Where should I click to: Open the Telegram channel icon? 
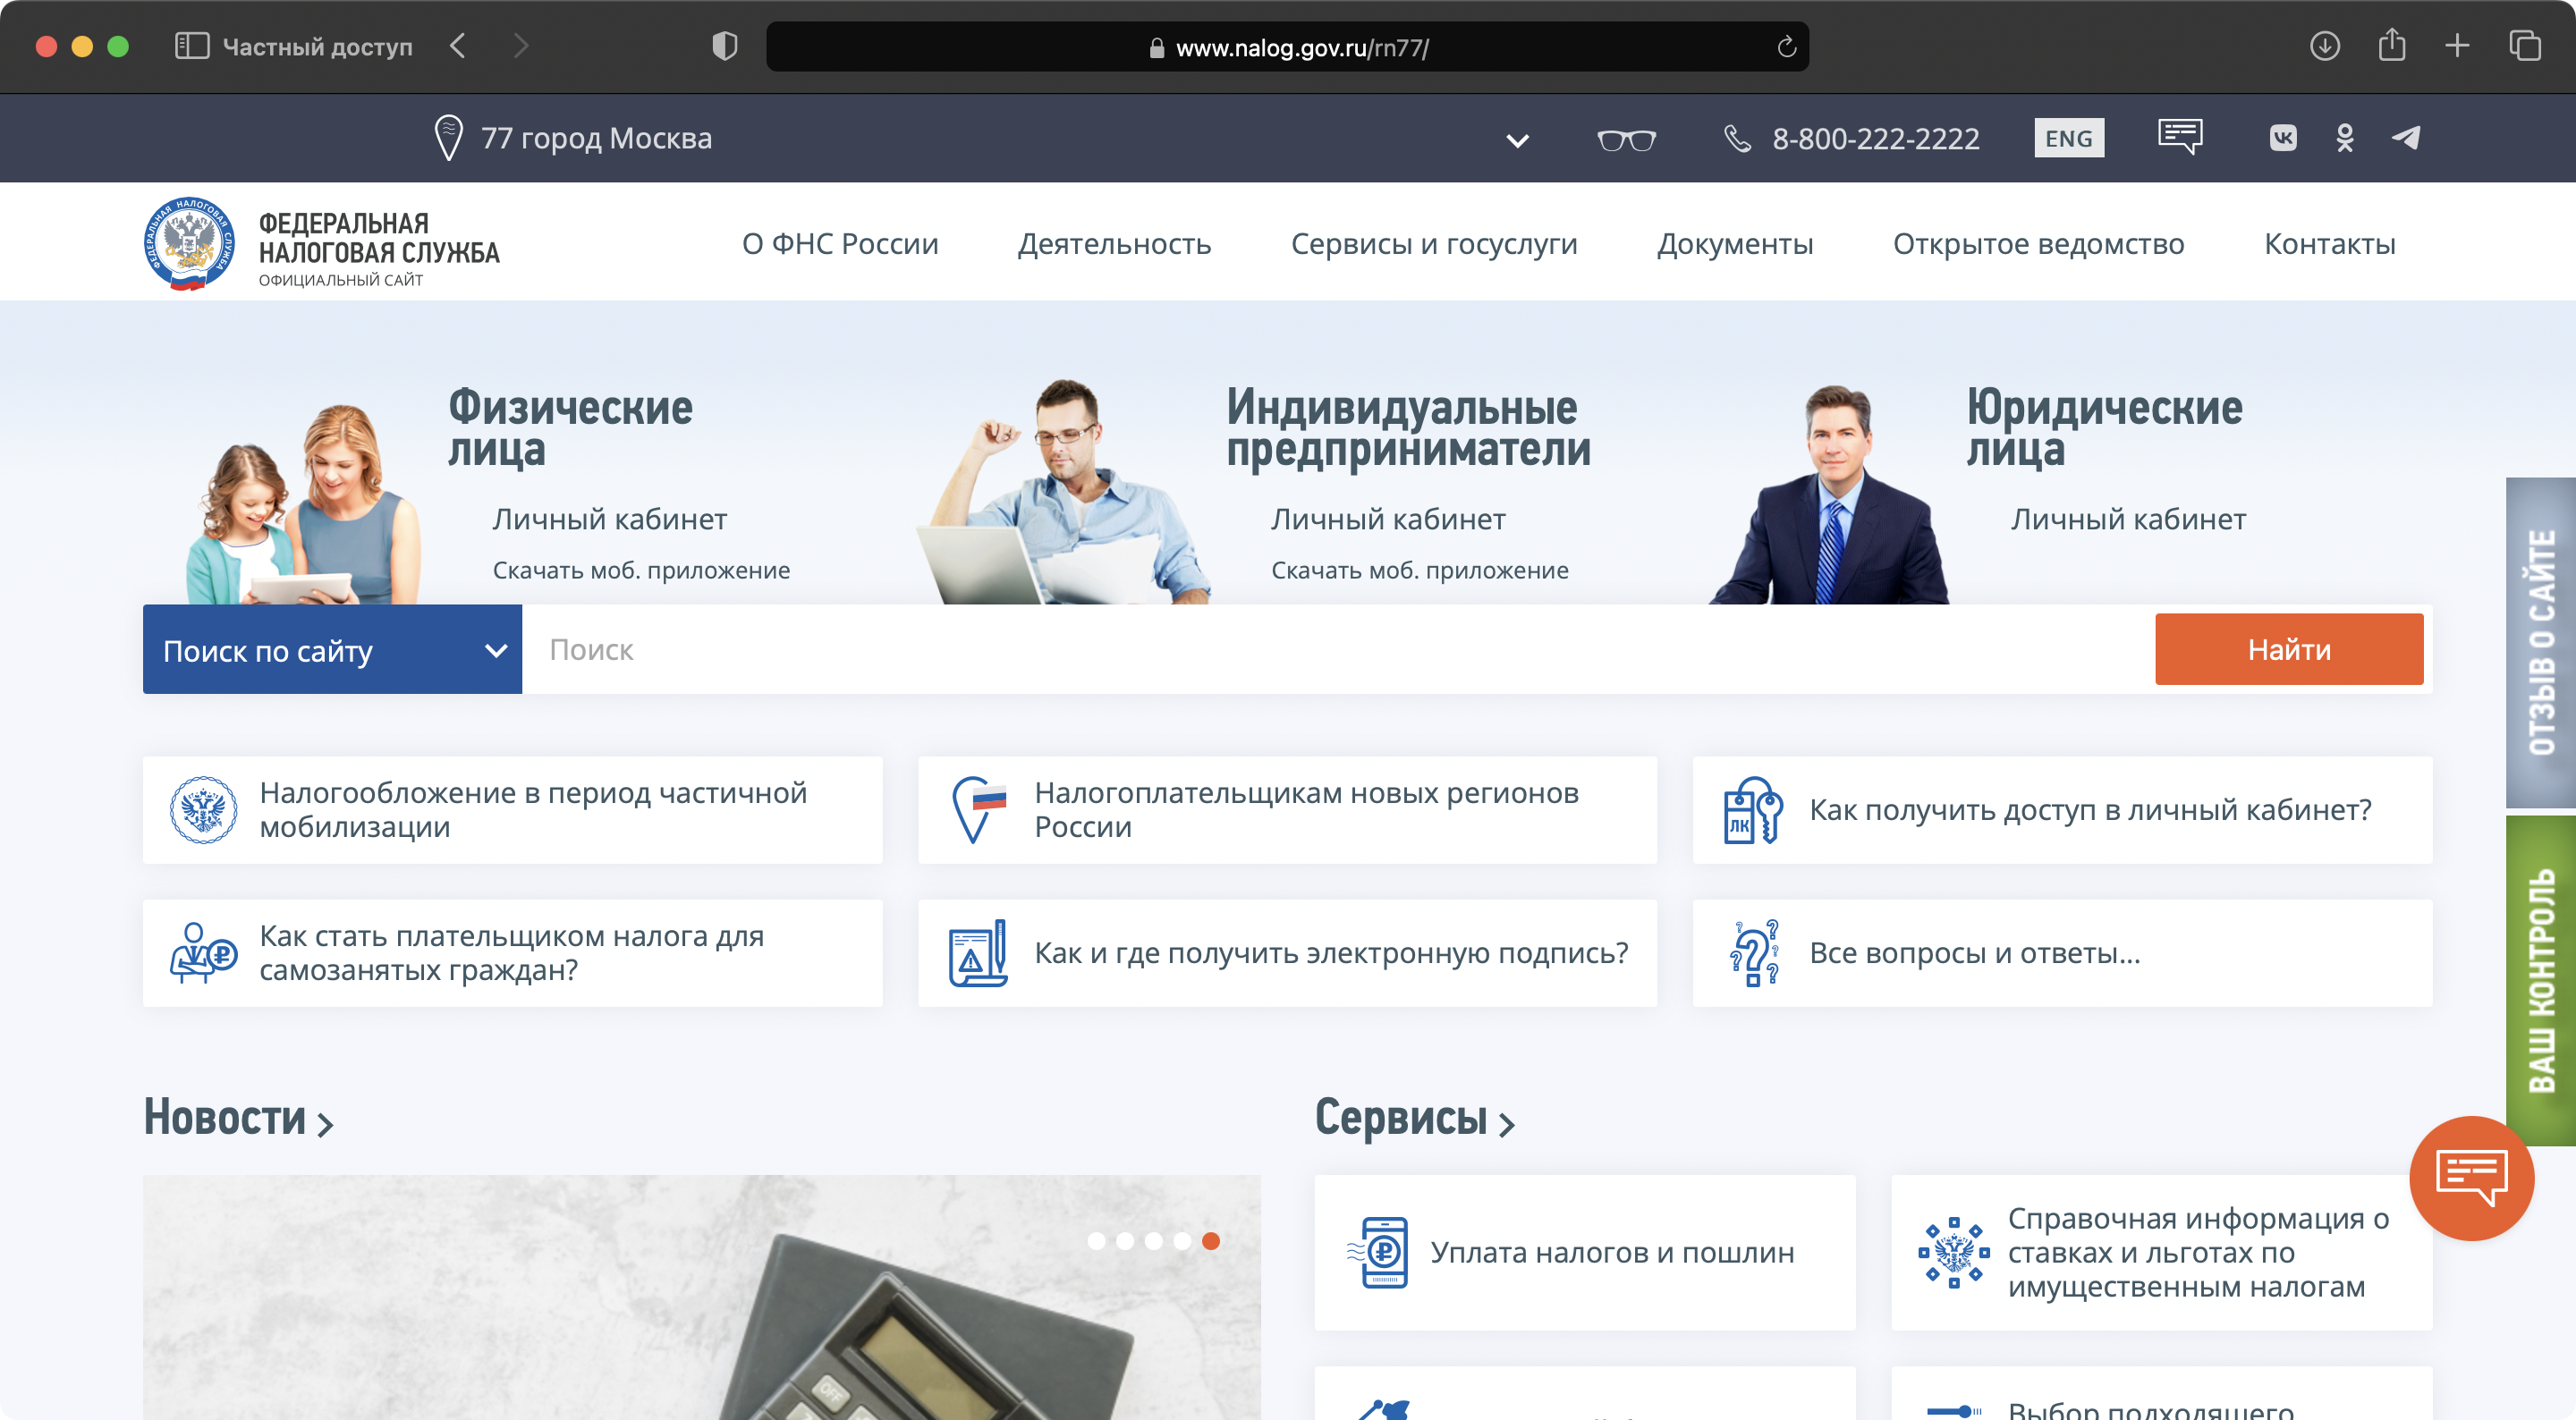2406,138
